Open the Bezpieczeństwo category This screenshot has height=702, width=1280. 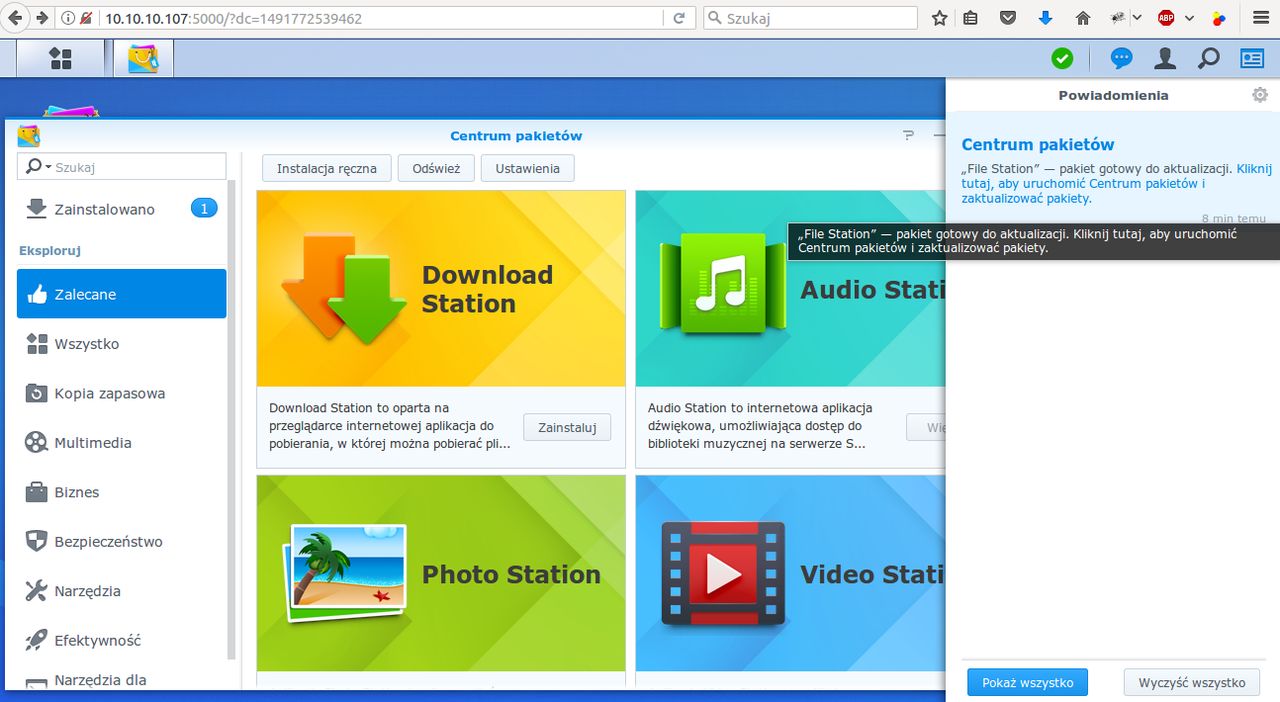pyautogui.click(x=122, y=541)
